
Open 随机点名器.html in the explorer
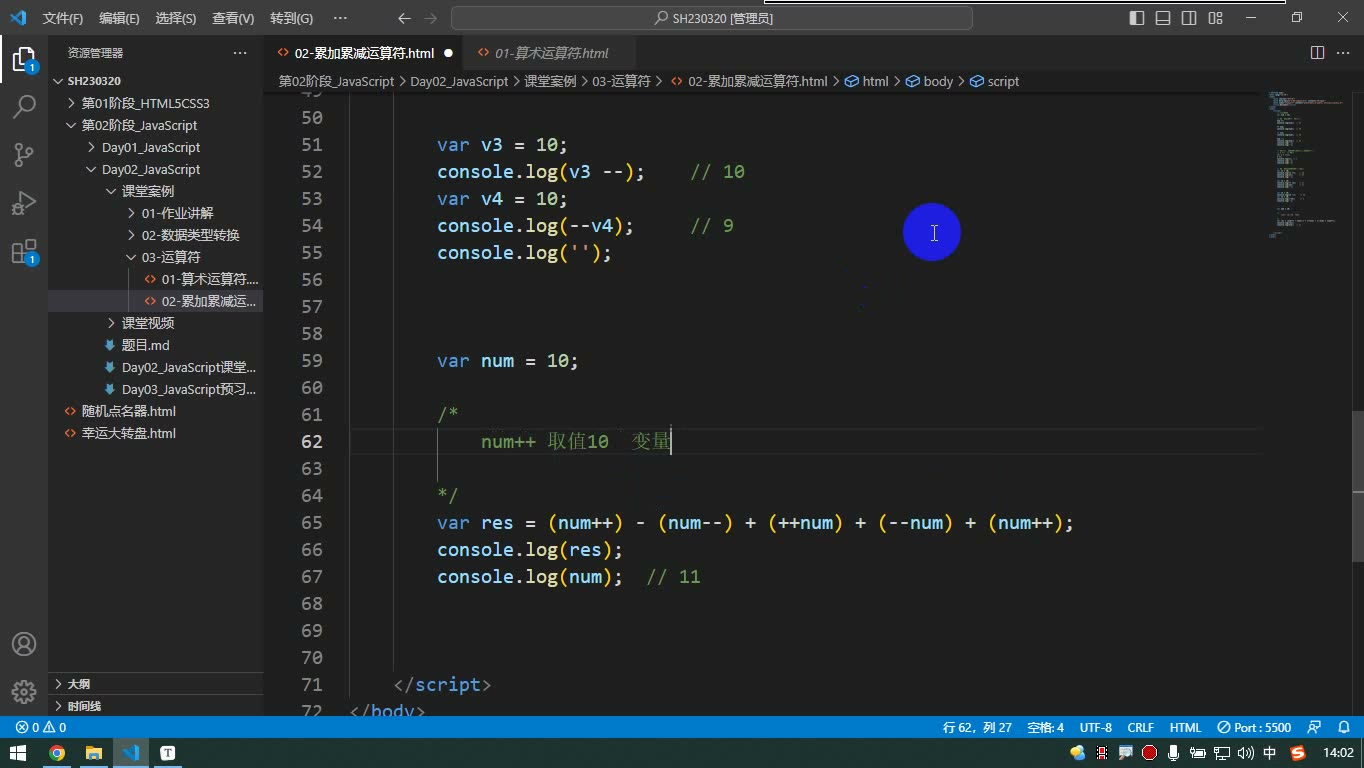pyautogui.click(x=128, y=411)
